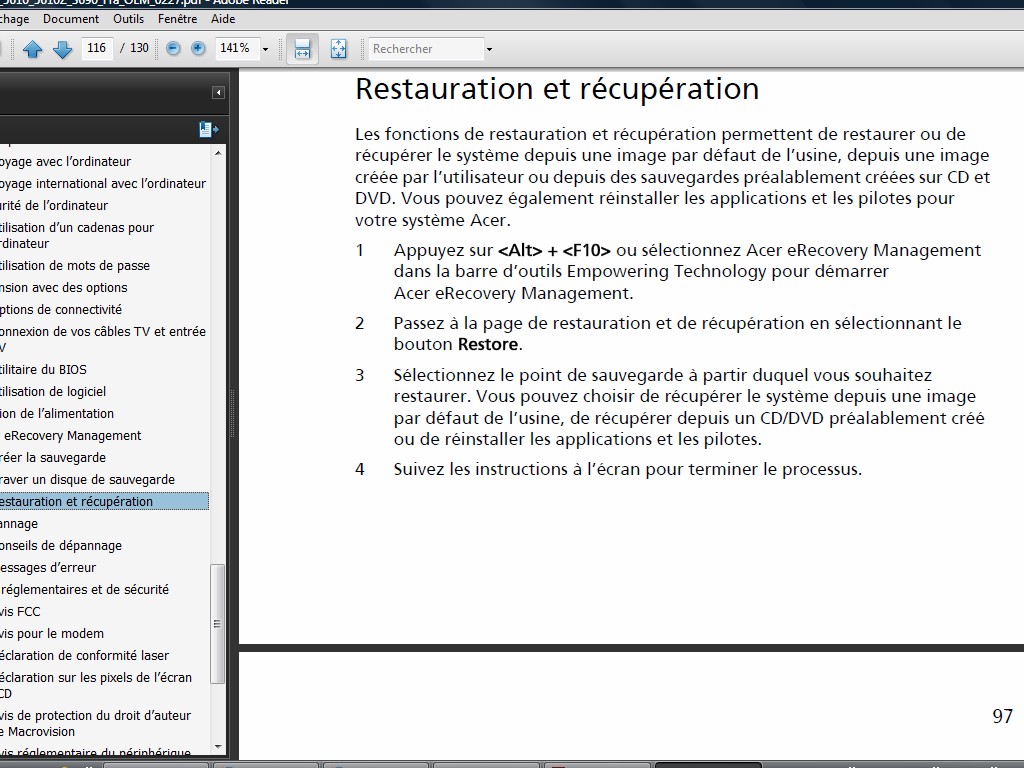Click the page number input field
The height and width of the screenshot is (768, 1024).
tap(97, 48)
